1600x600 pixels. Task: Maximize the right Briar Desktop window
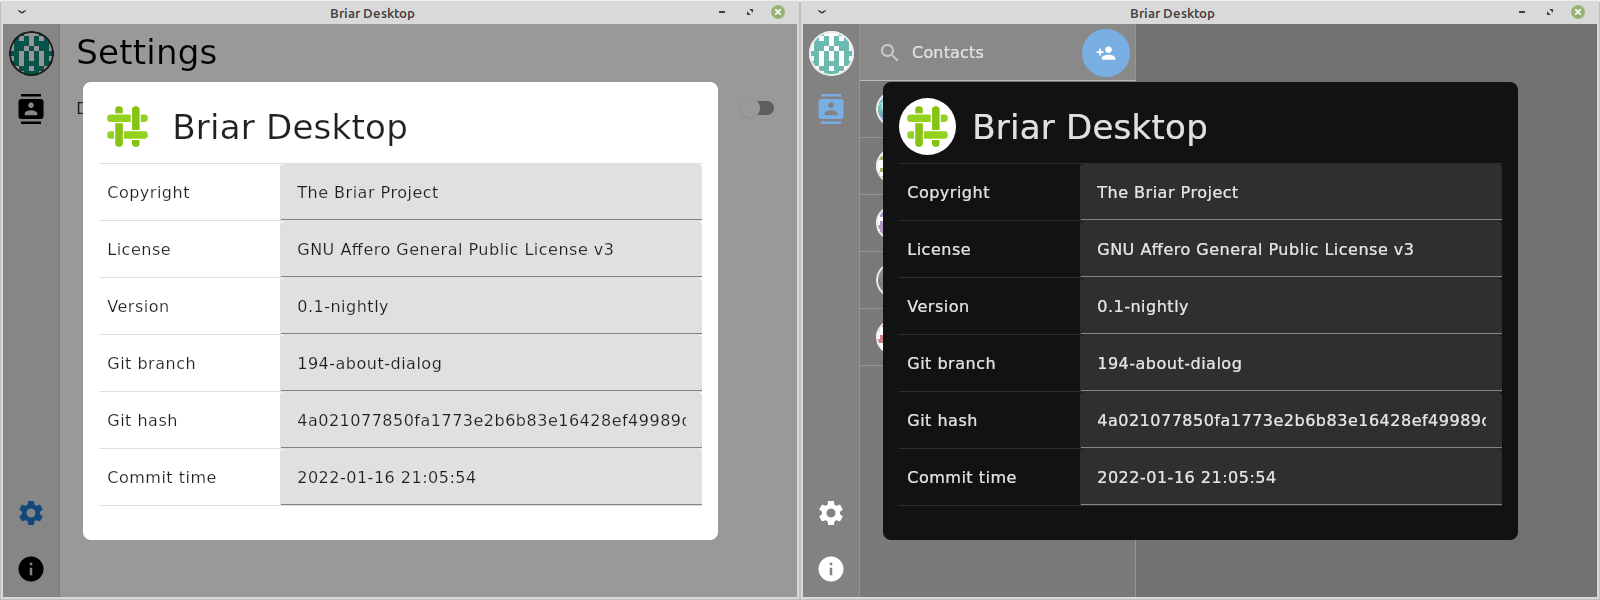point(1550,12)
